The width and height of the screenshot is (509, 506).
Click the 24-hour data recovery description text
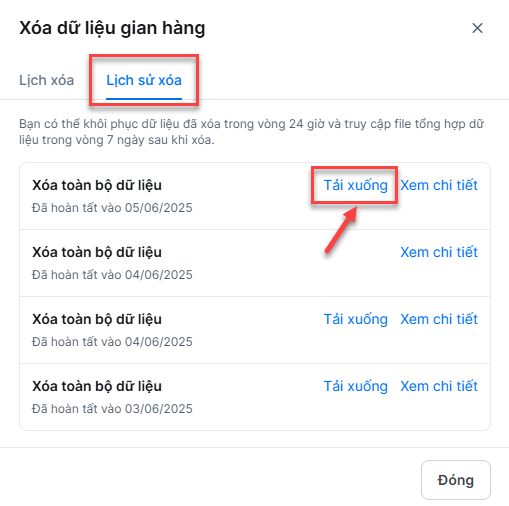tap(251, 132)
